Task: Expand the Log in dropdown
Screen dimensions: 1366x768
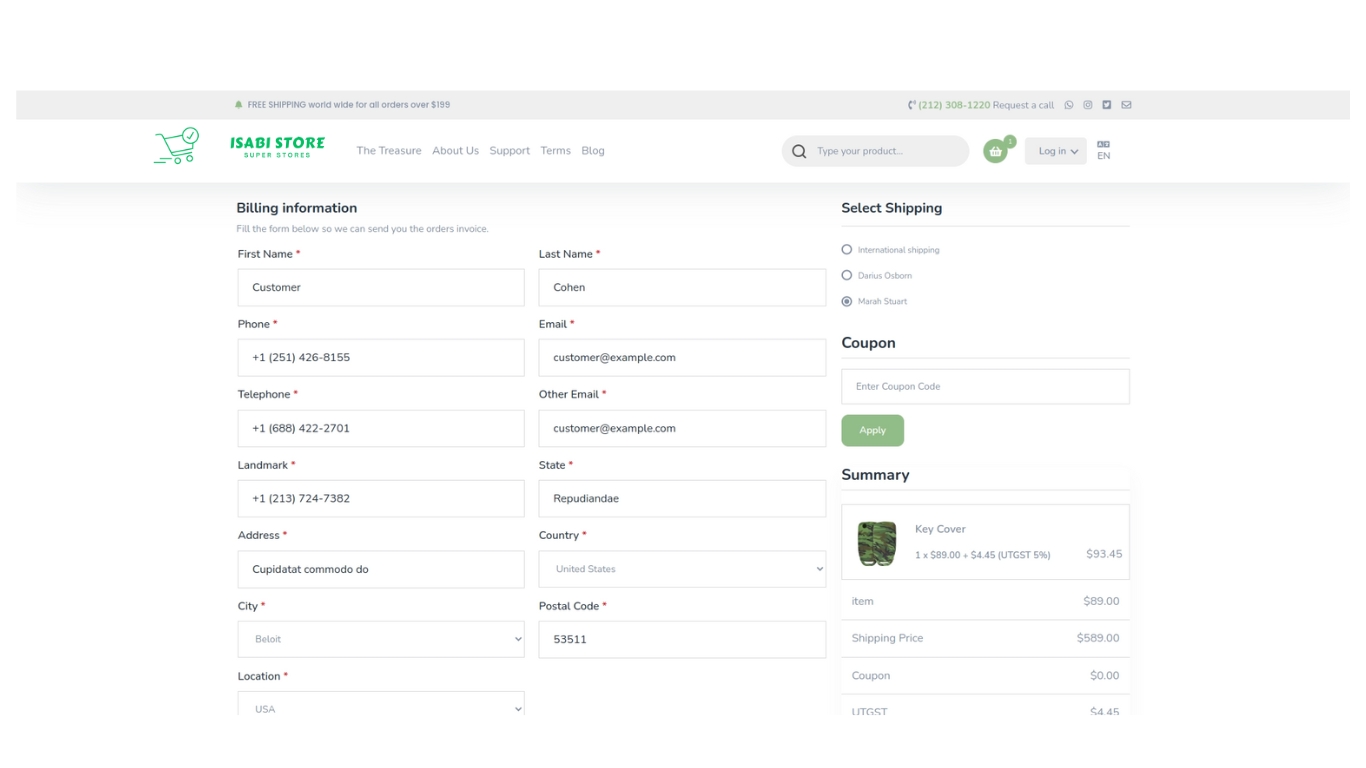Action: tap(1056, 151)
